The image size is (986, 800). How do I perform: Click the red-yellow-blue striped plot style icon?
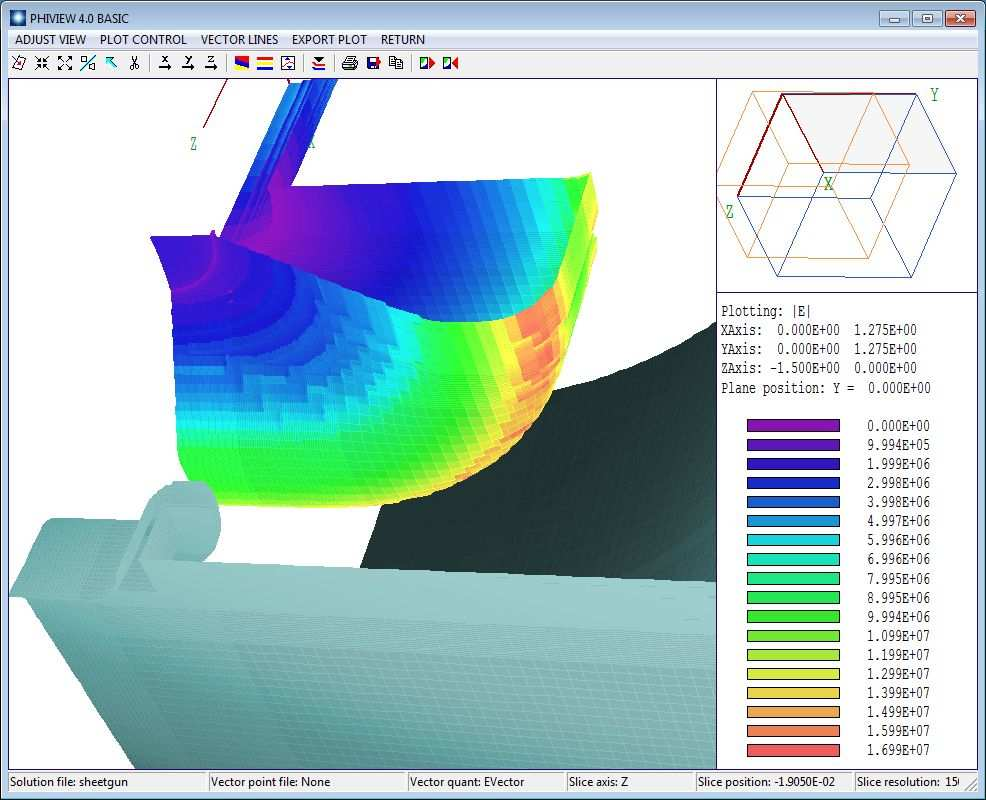pyautogui.click(x=265, y=63)
